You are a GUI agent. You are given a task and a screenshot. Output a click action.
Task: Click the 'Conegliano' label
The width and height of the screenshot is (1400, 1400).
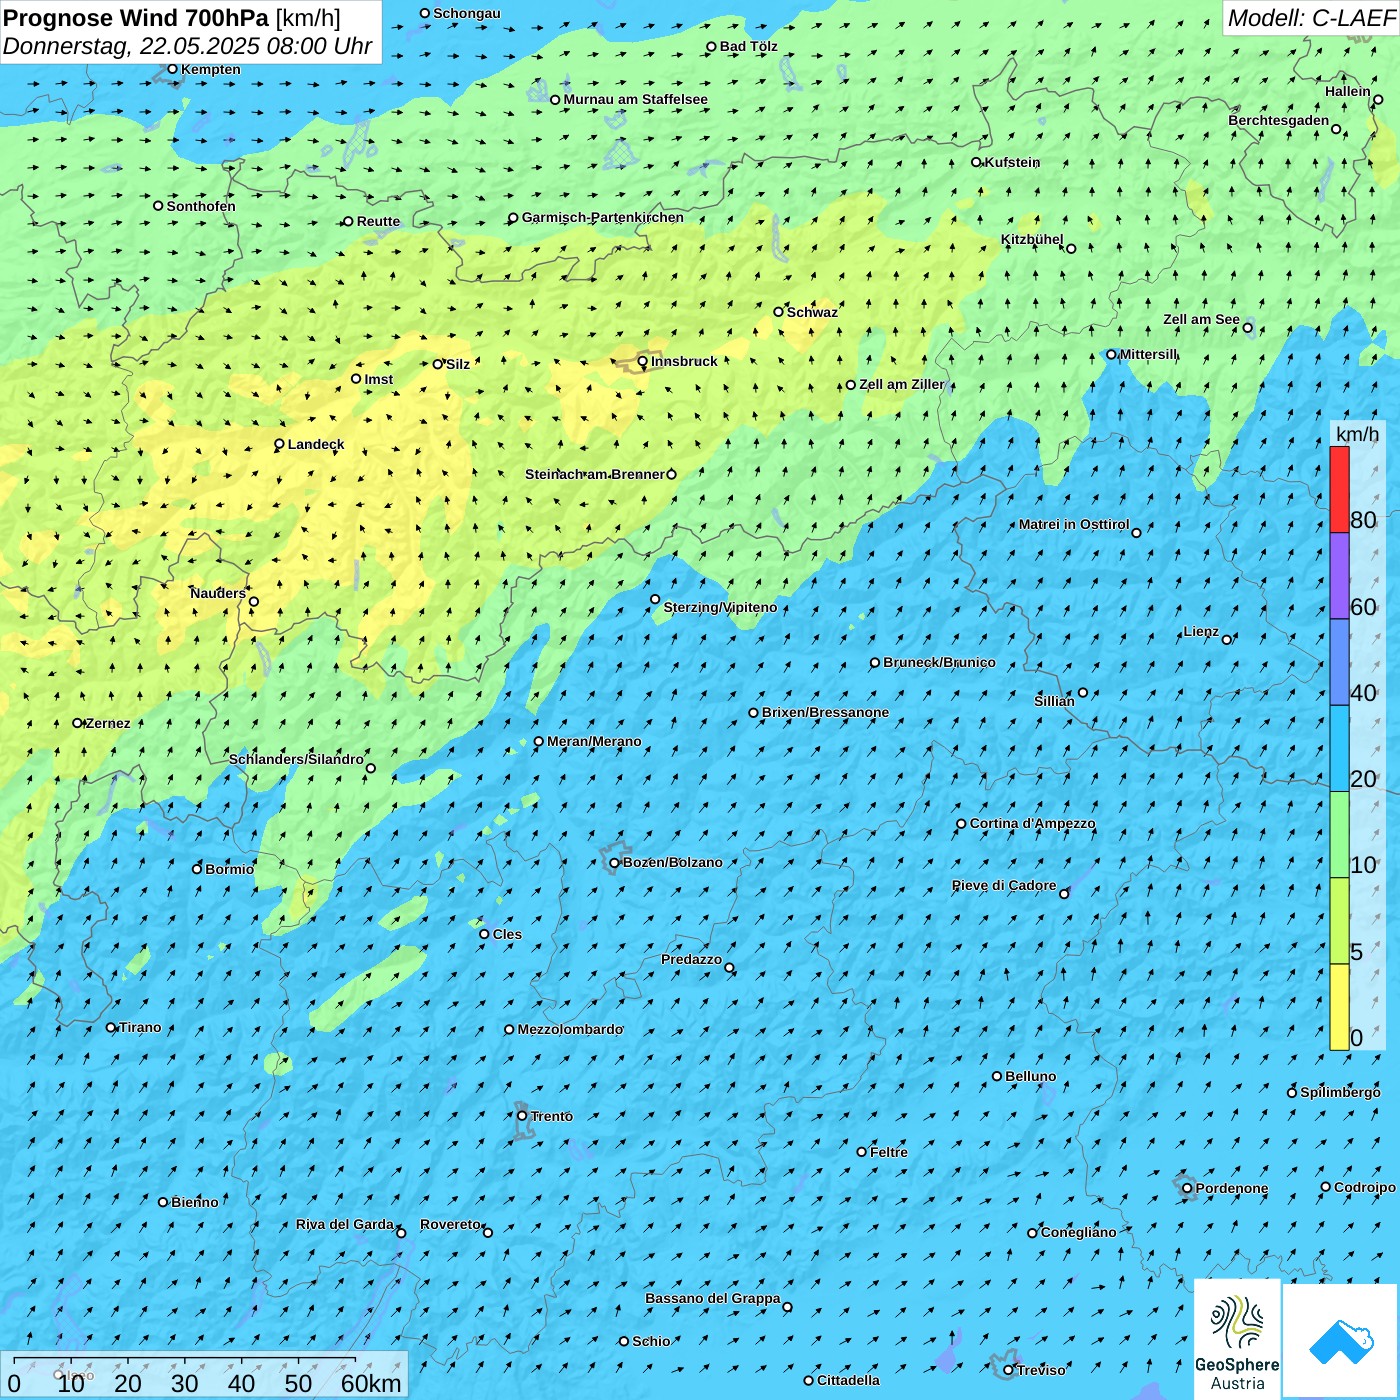[x=1078, y=1232]
